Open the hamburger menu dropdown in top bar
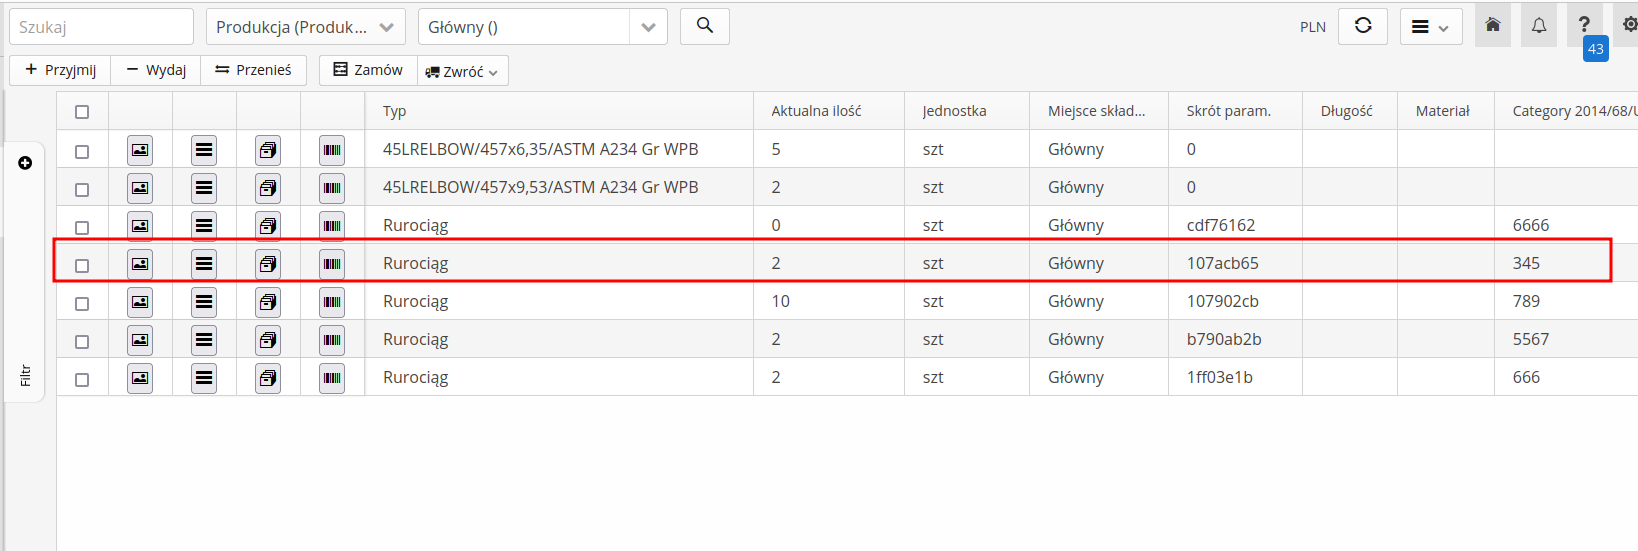Screen dimensions: 1638x551 click(1430, 27)
